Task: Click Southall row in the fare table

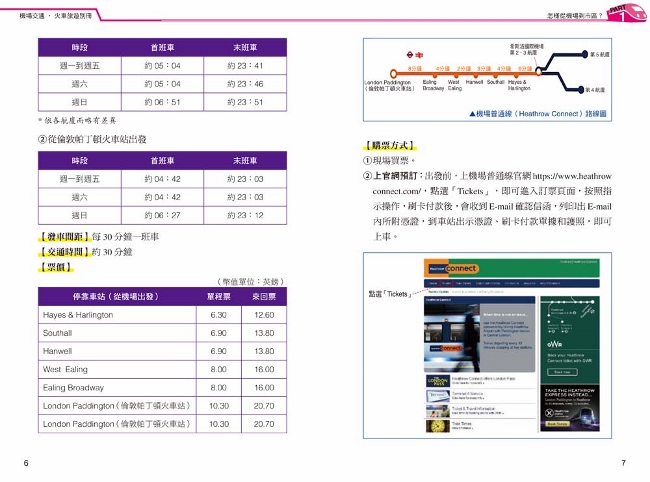Action: coord(162,333)
